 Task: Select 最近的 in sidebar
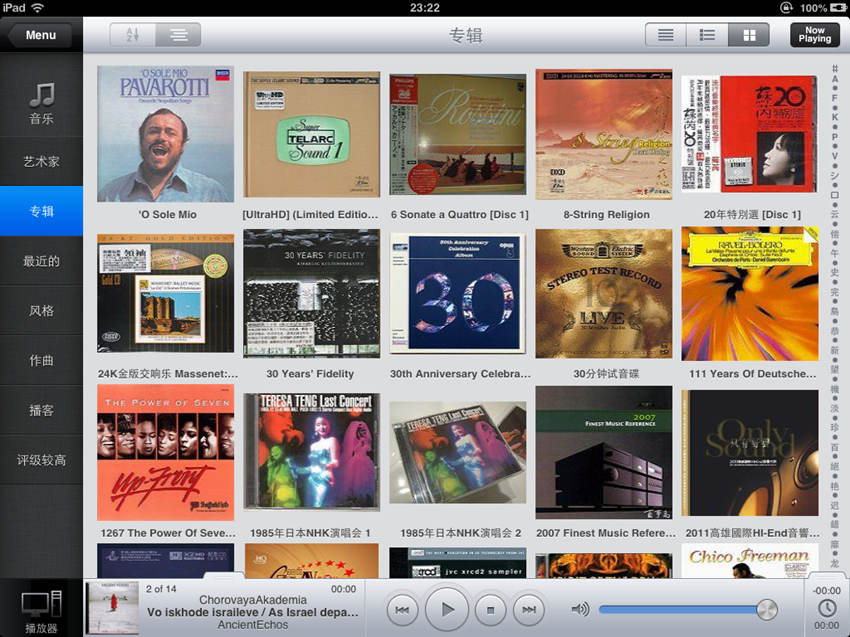pos(41,261)
